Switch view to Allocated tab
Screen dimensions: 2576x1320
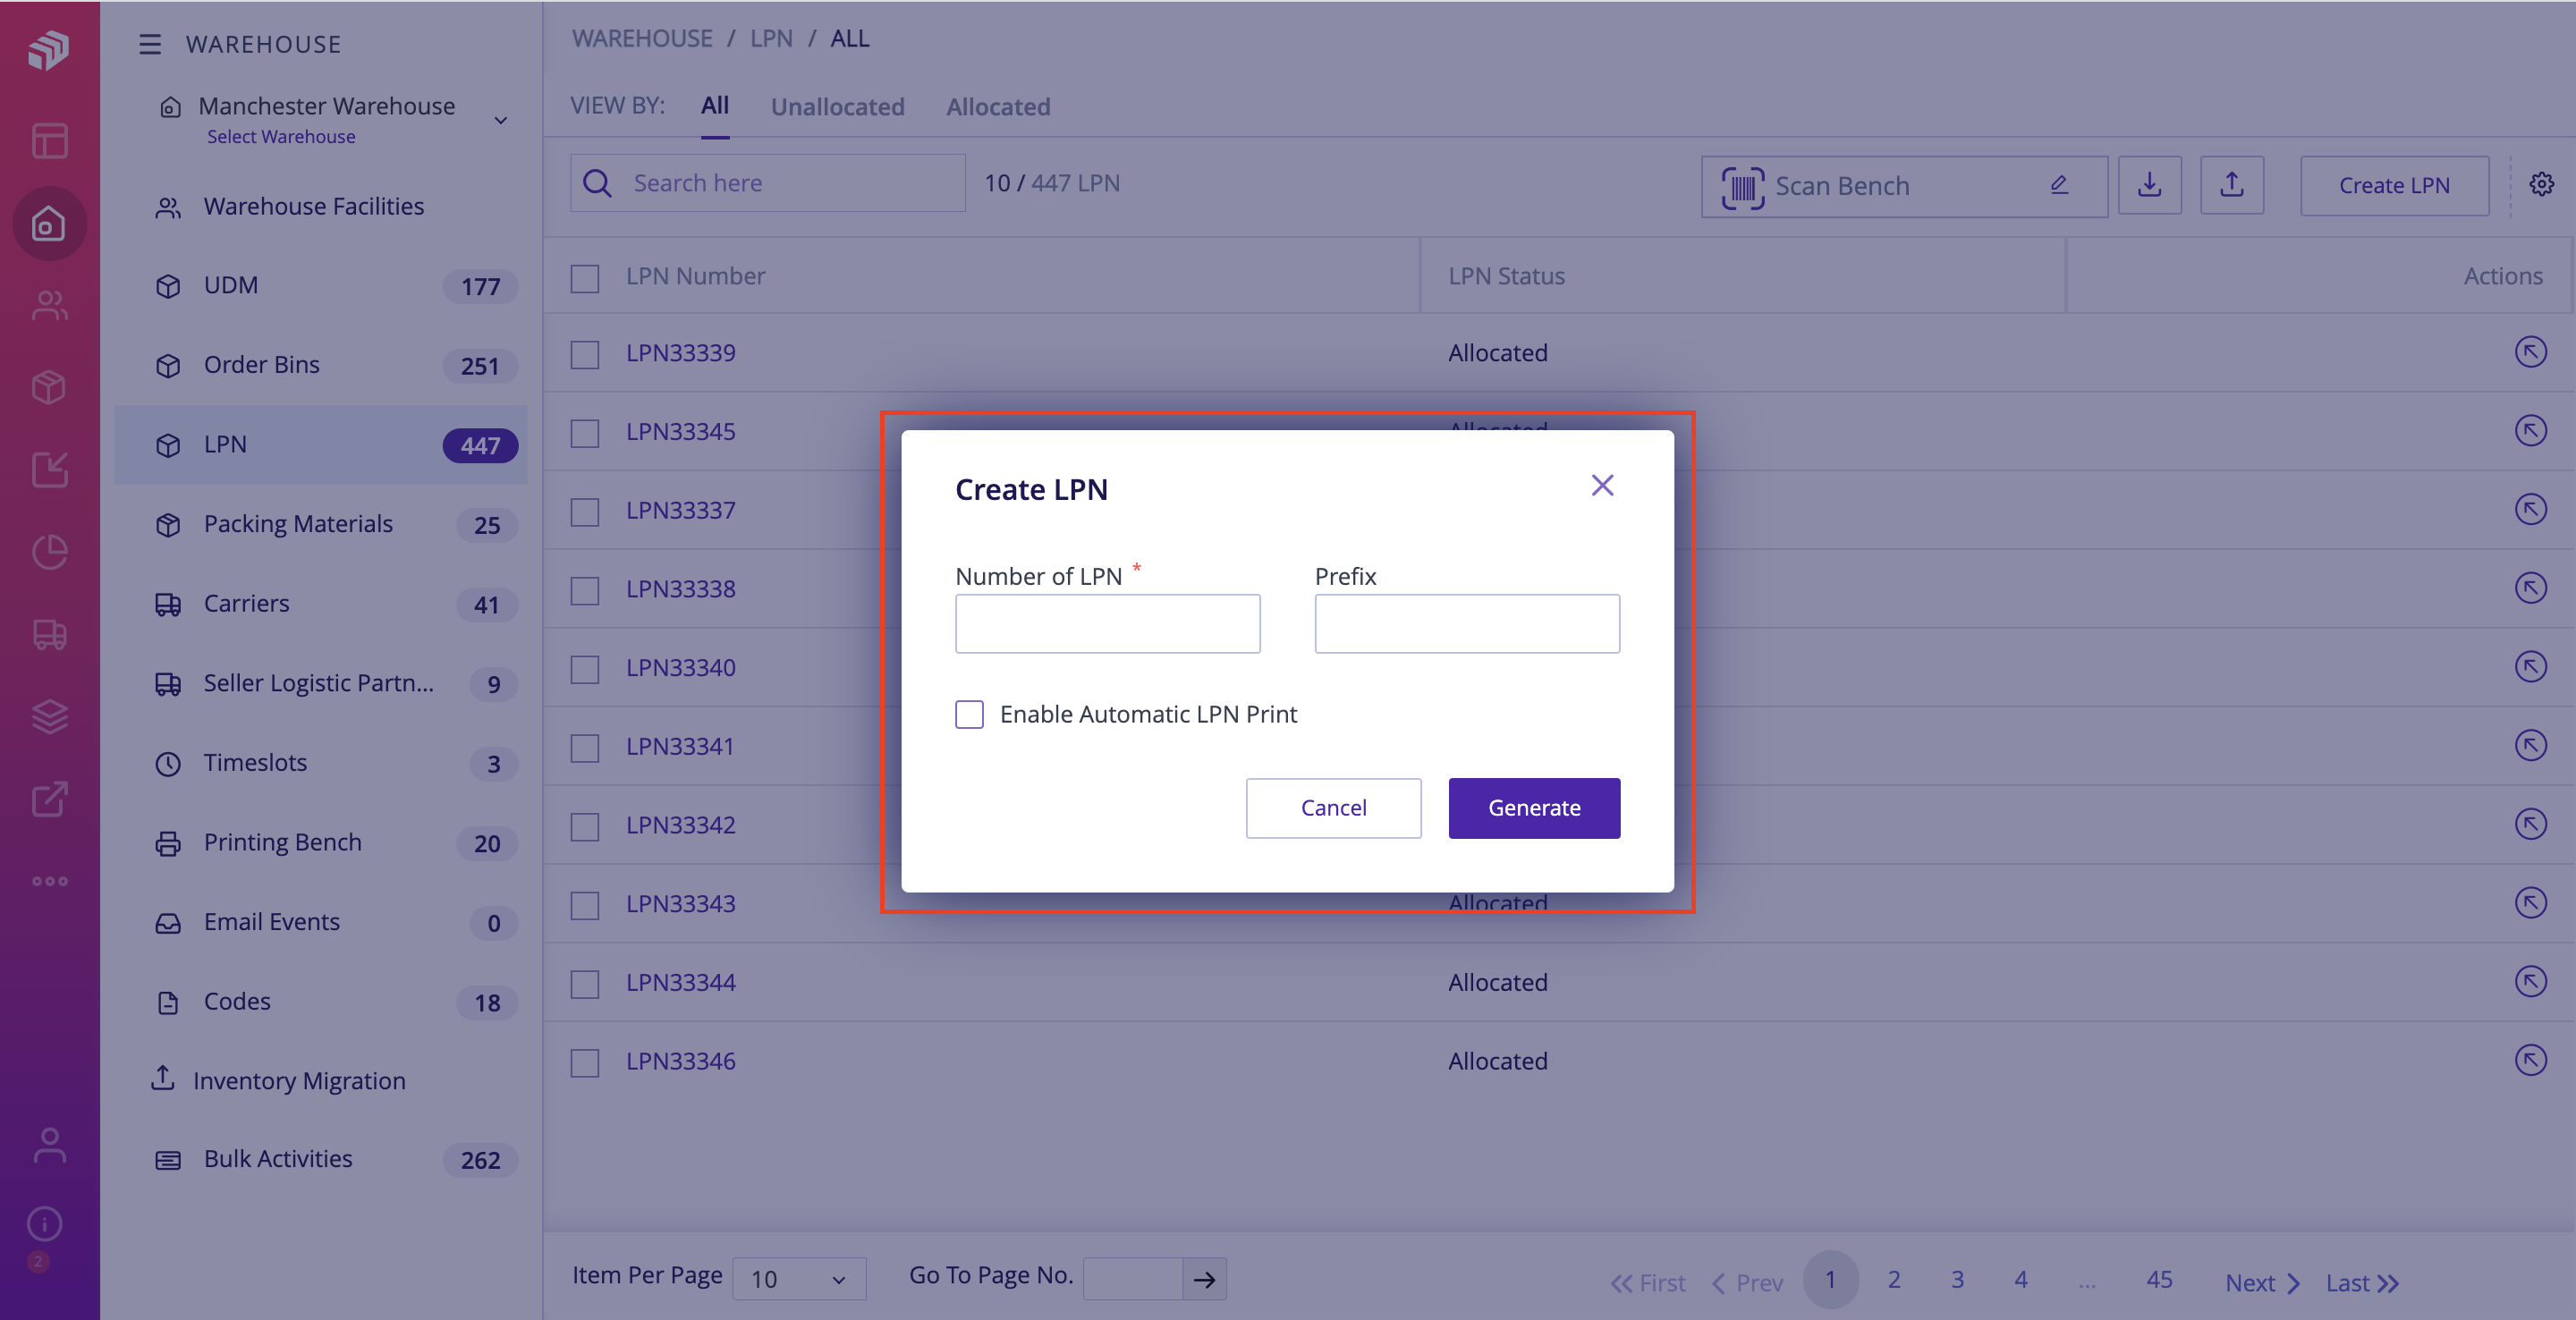point(998,107)
